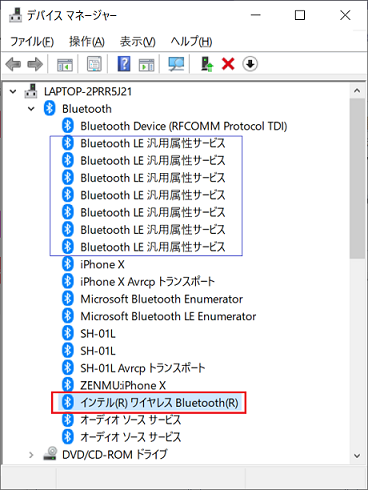This screenshot has width=368, height=490.
Task: Open the 表示(V) menu
Action: click(x=137, y=42)
